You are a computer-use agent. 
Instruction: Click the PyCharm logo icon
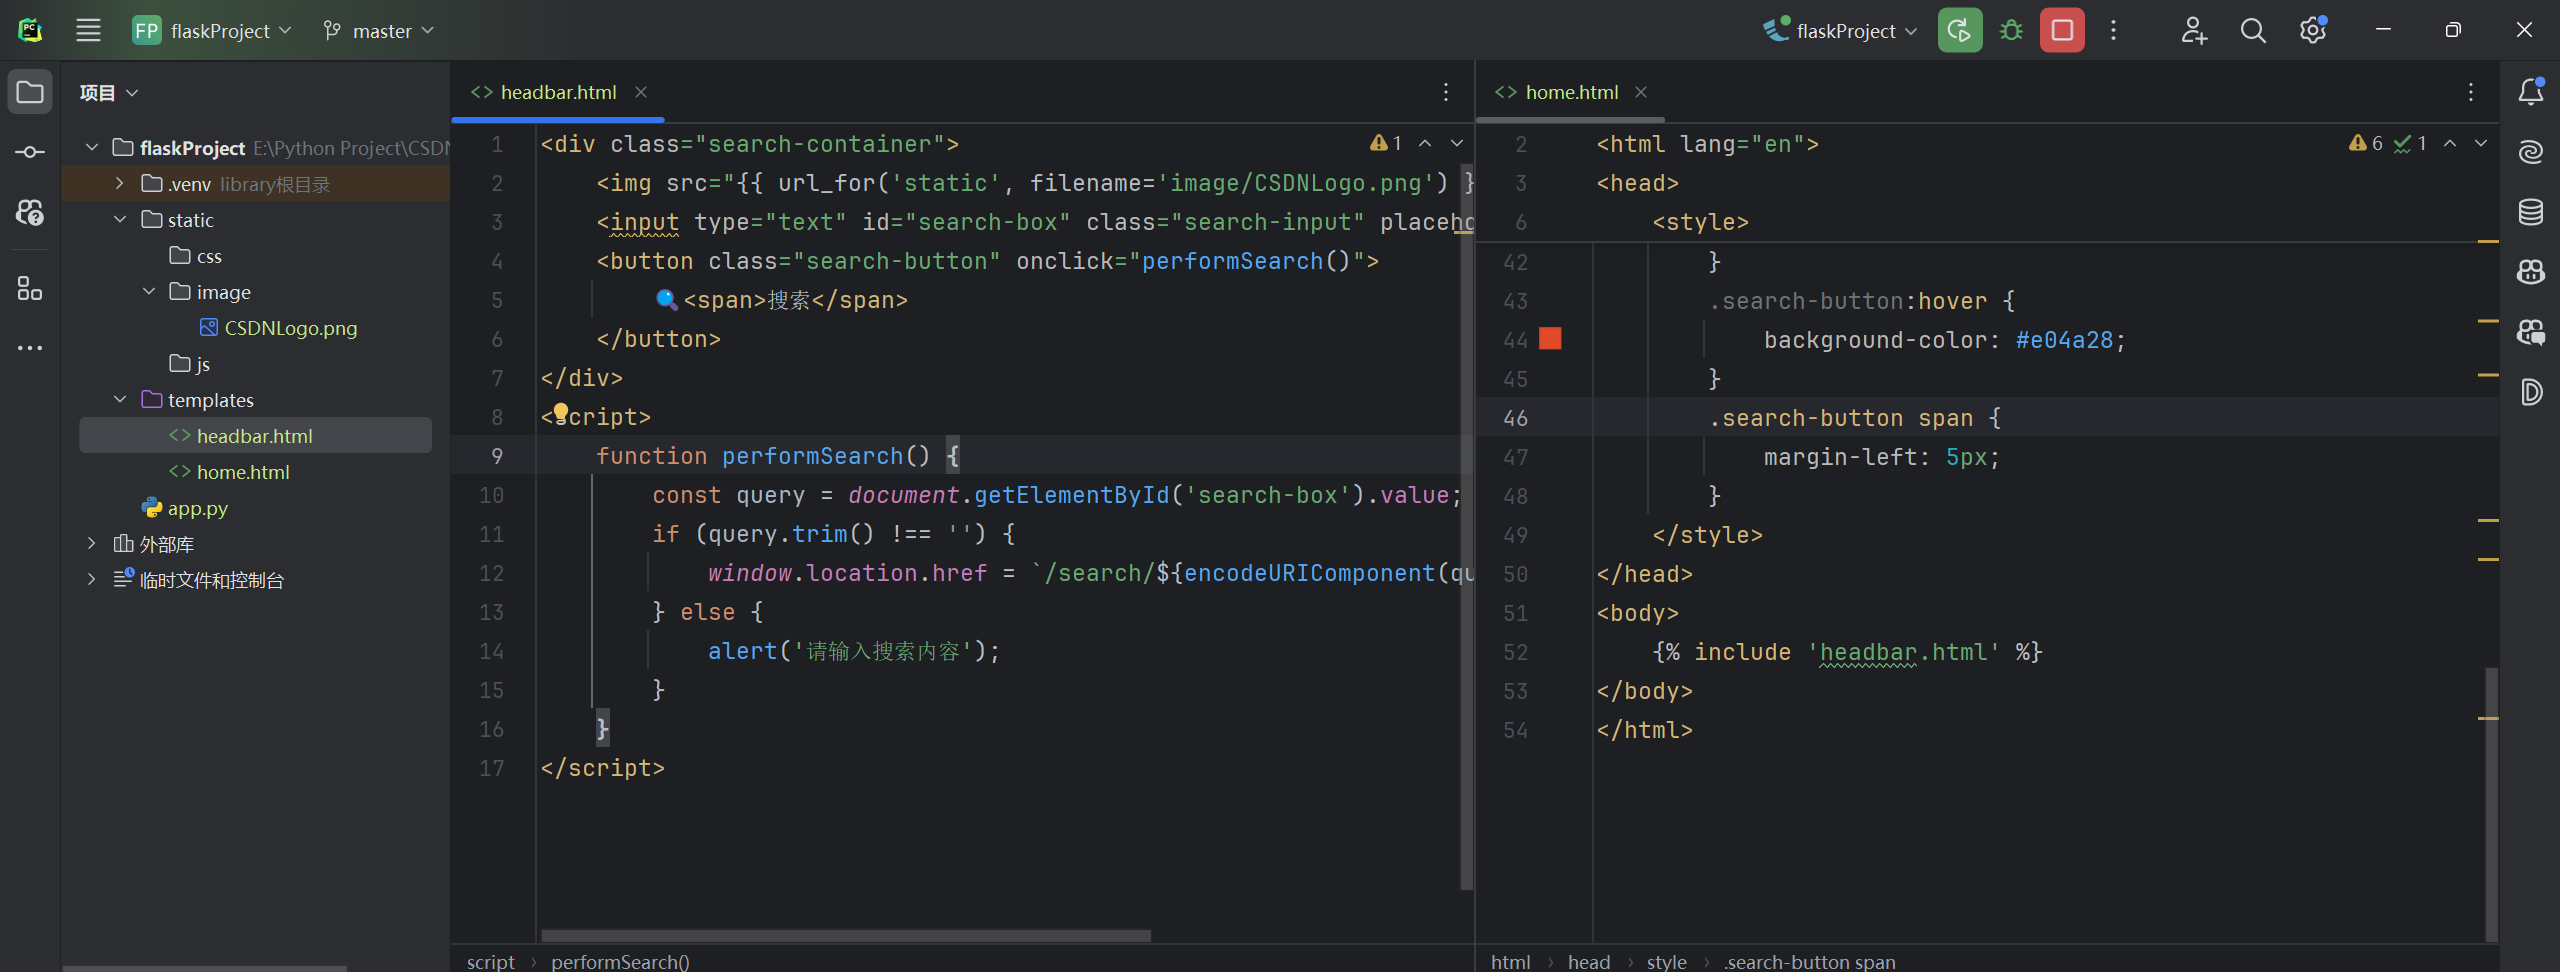(30, 30)
